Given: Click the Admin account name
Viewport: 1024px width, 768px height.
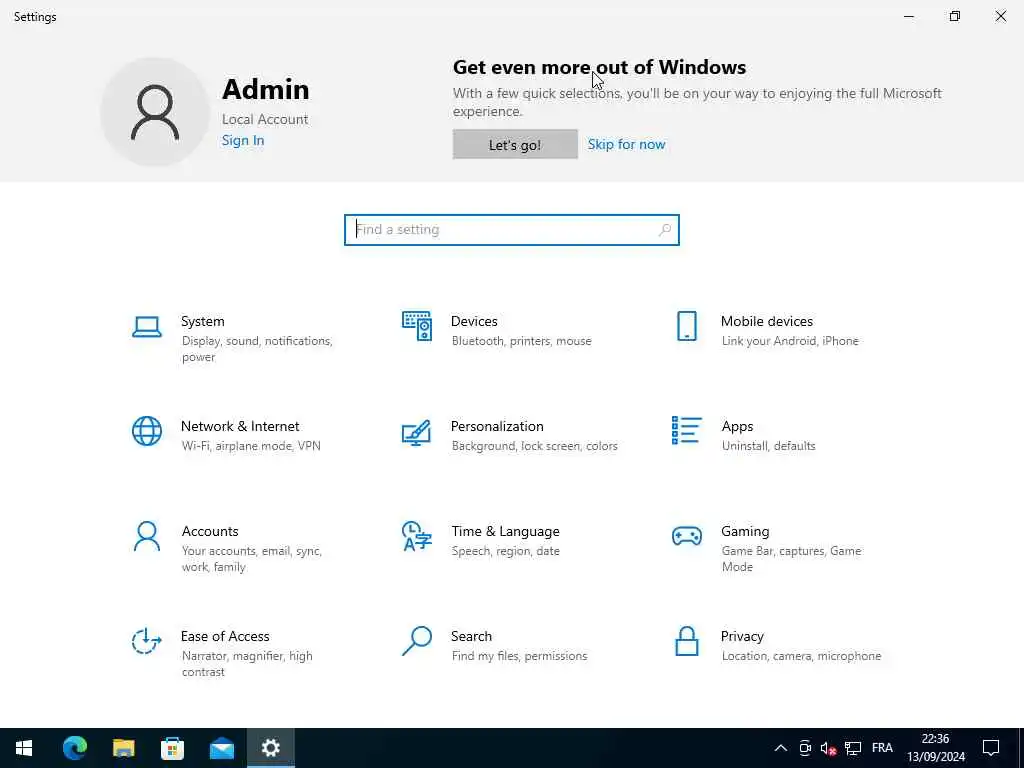Looking at the screenshot, I should [x=266, y=89].
